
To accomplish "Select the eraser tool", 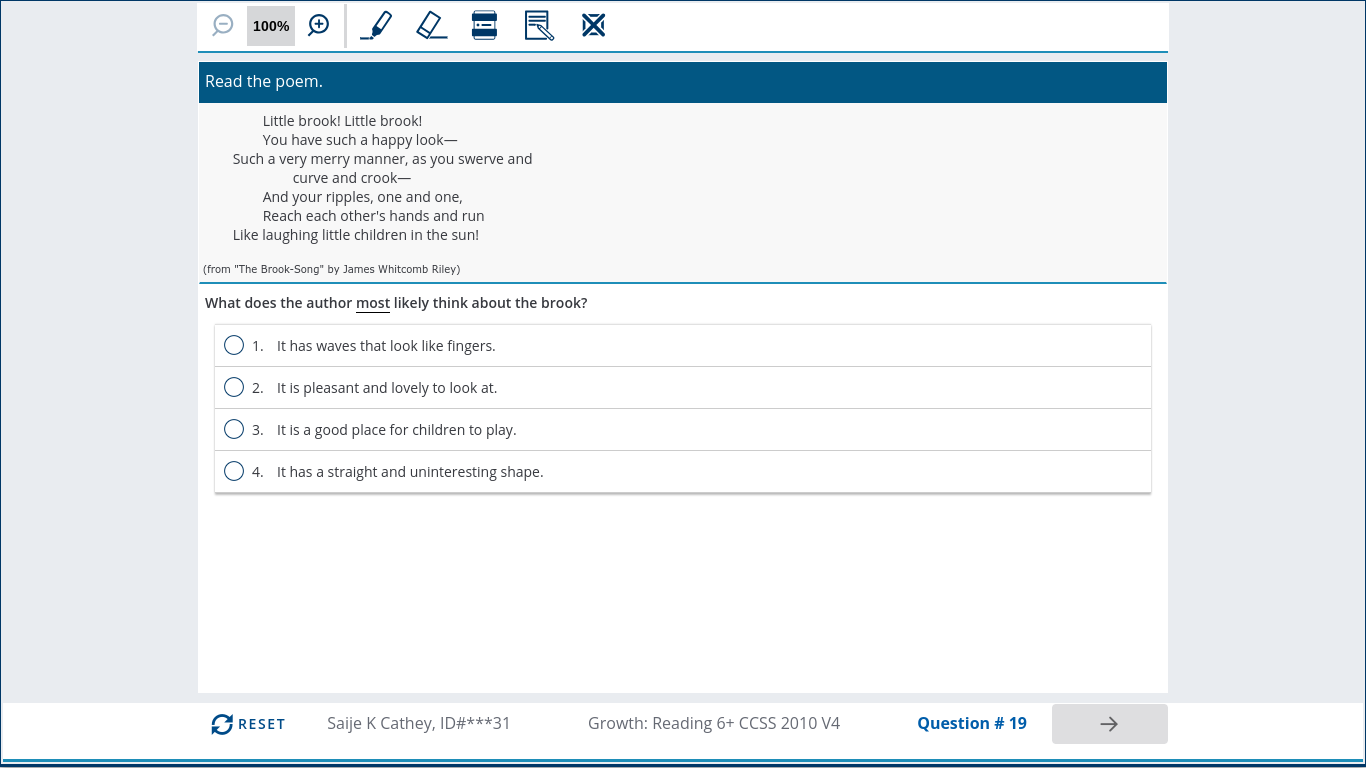I will [x=431, y=25].
